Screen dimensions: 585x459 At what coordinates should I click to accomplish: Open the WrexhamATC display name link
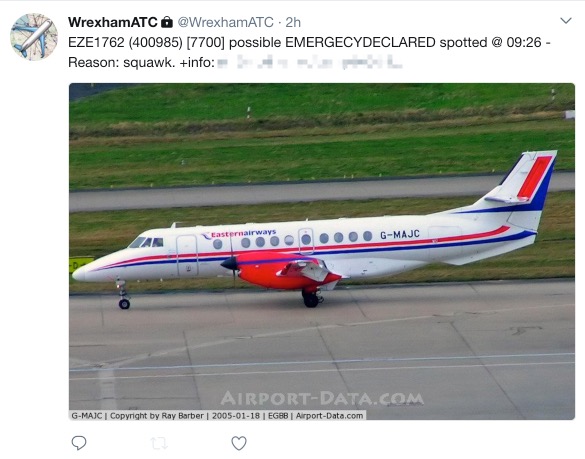coord(113,22)
